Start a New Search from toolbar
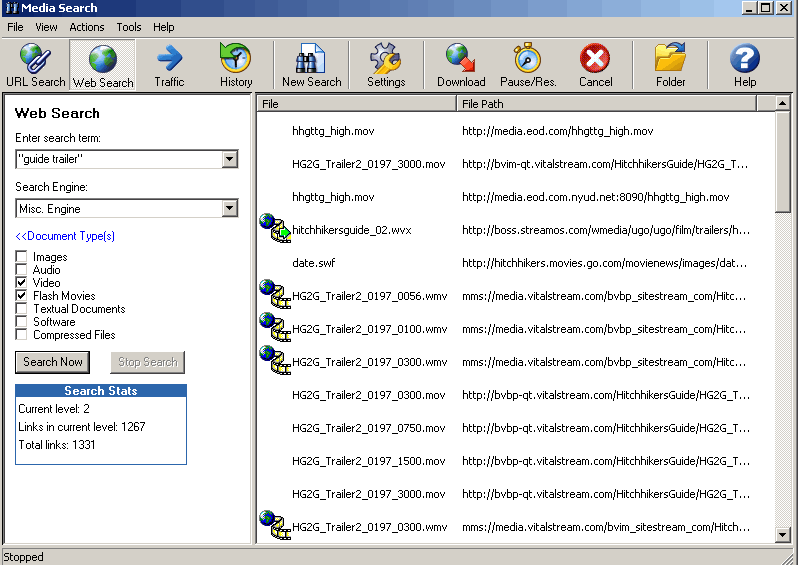This screenshot has height=565, width=798. [x=311, y=66]
